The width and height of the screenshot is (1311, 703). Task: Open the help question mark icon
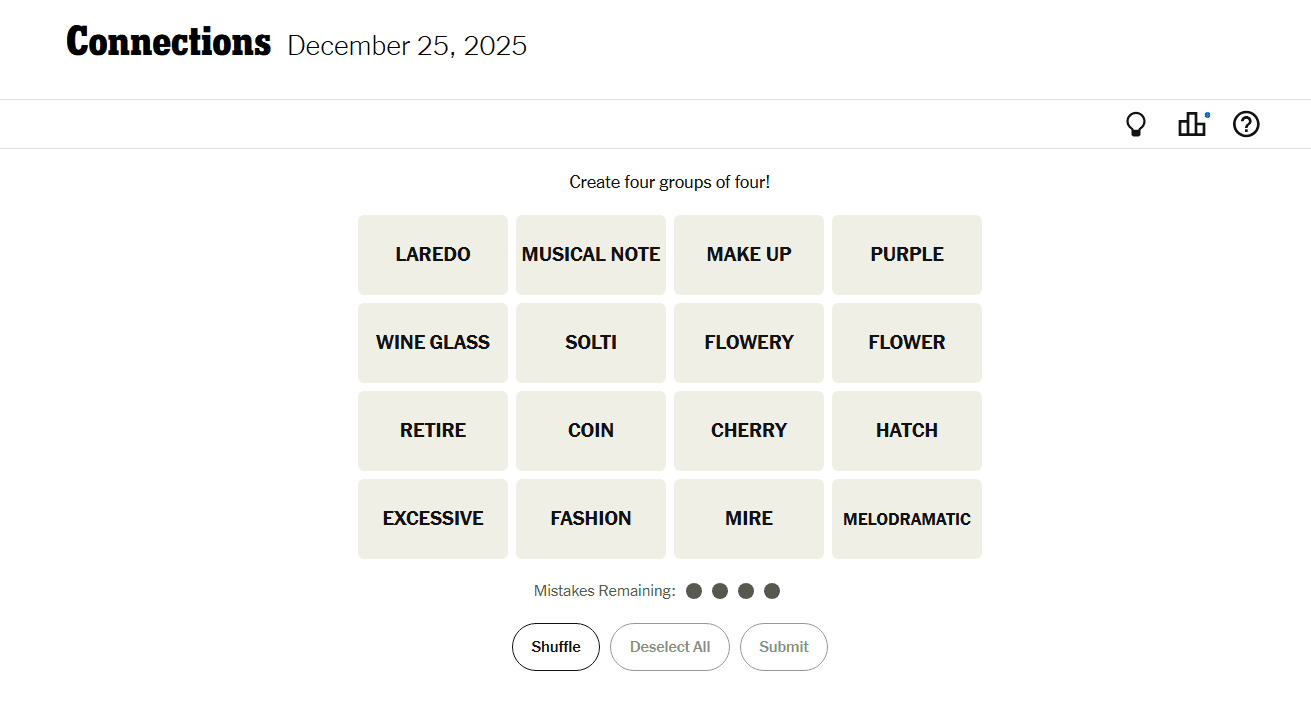(x=1246, y=125)
